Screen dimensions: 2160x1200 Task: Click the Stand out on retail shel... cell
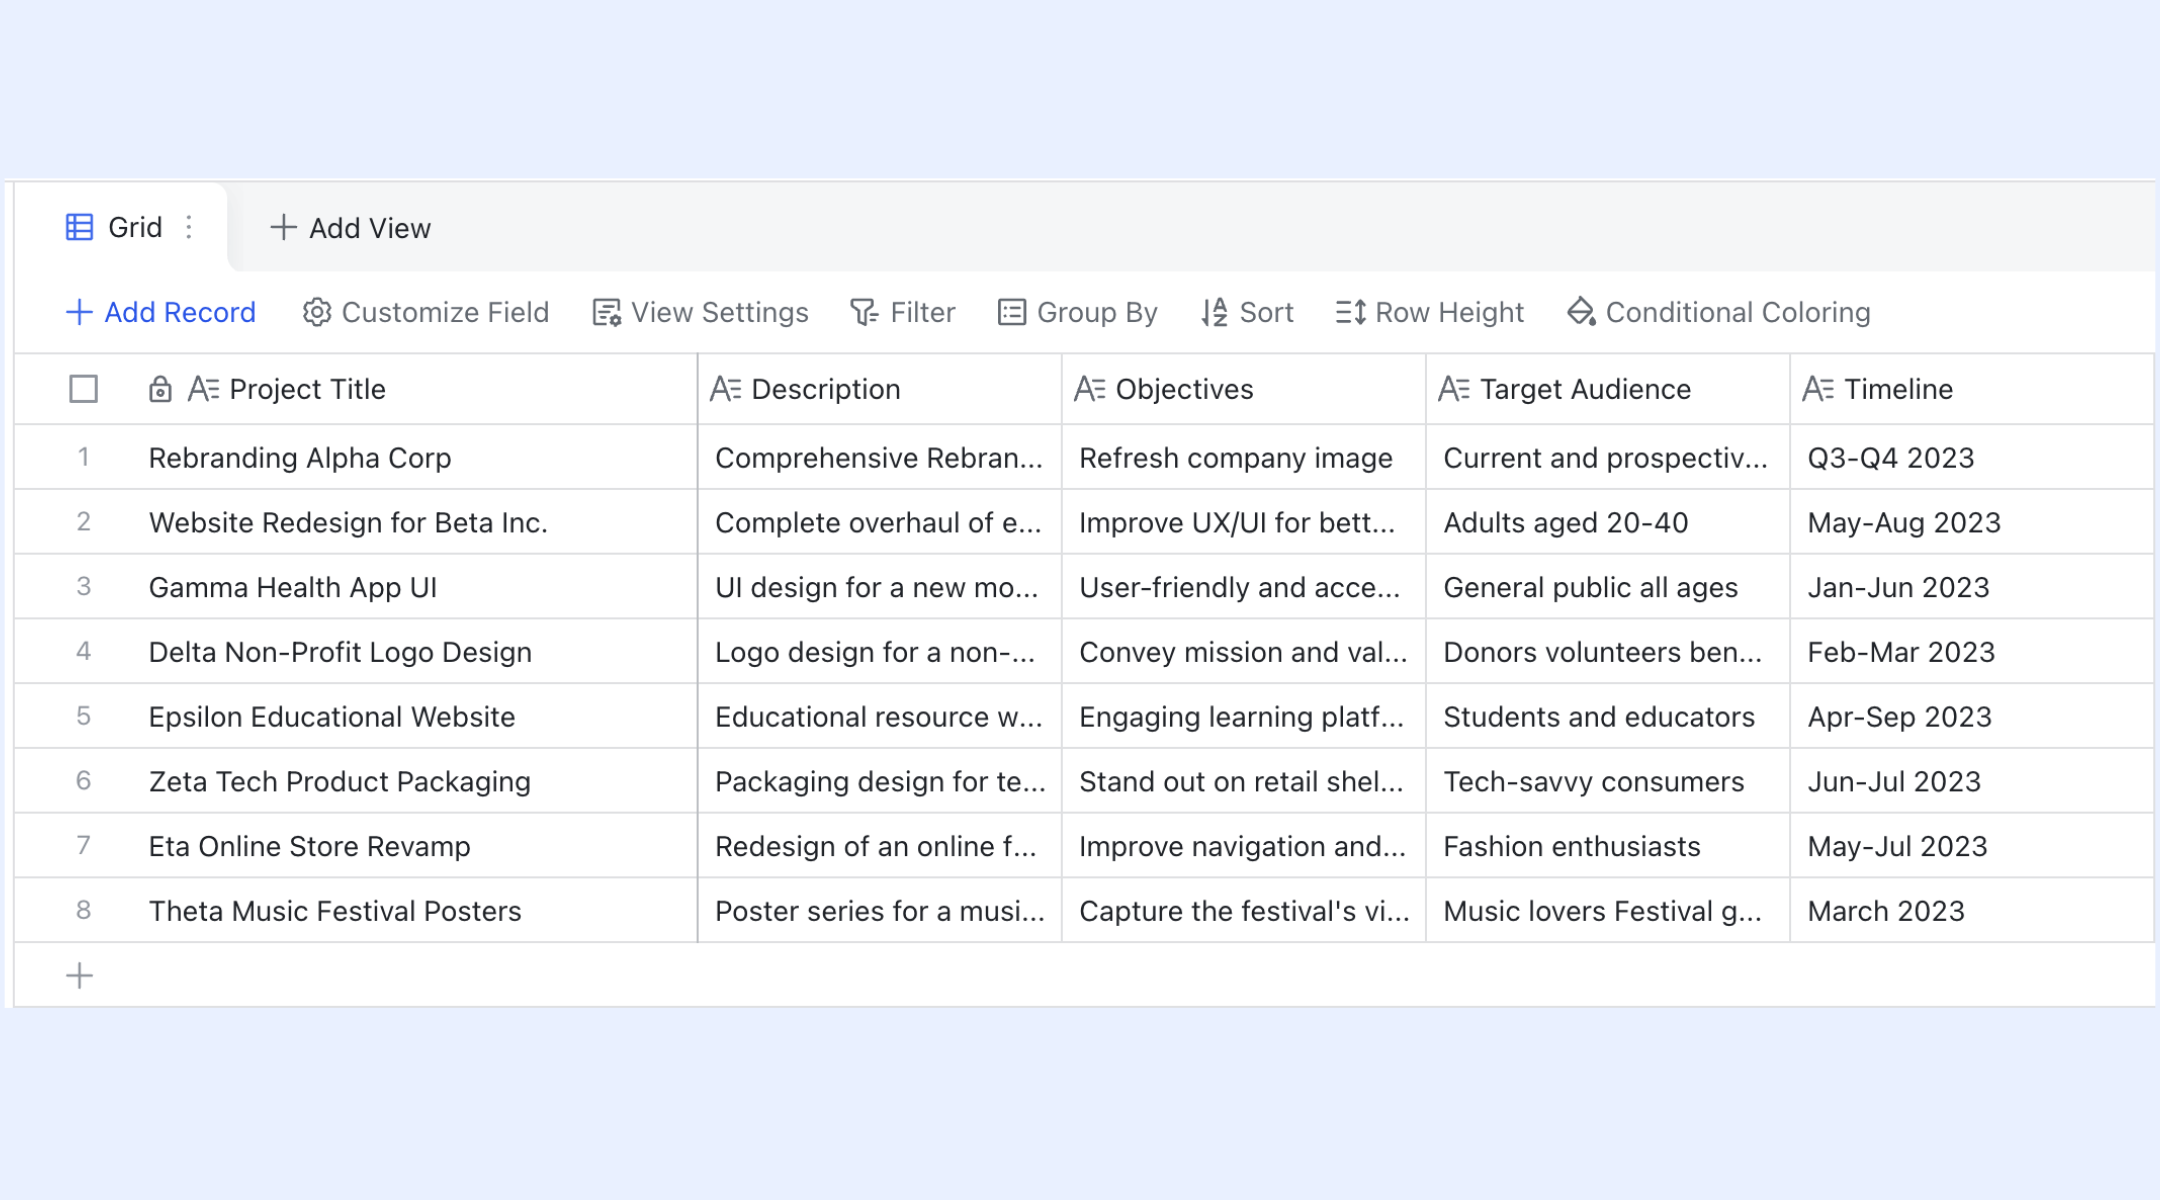(1244, 781)
